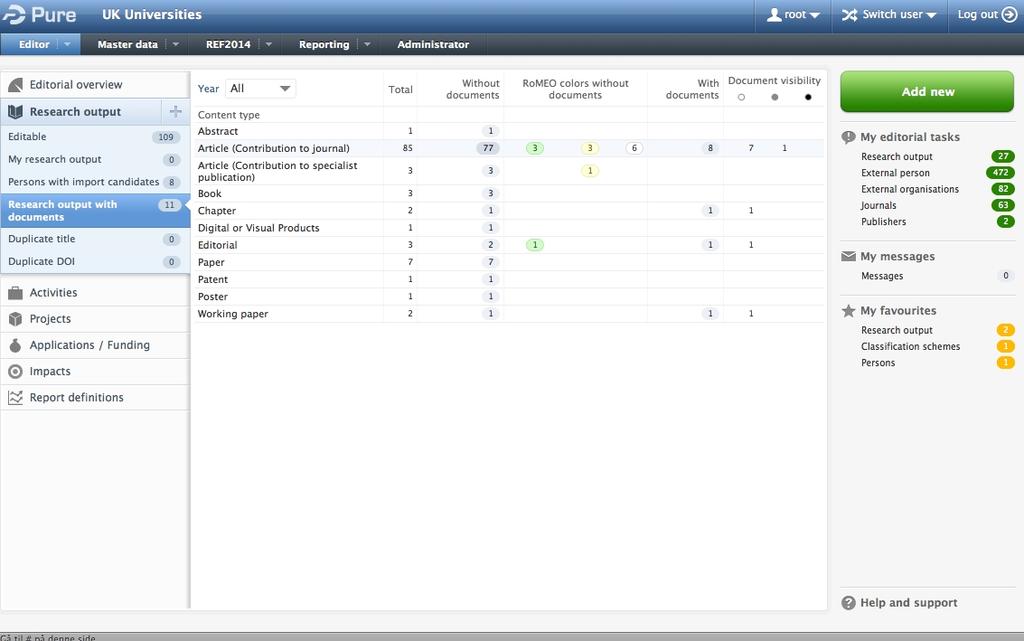Switch to the Master data tab

click(x=127, y=44)
